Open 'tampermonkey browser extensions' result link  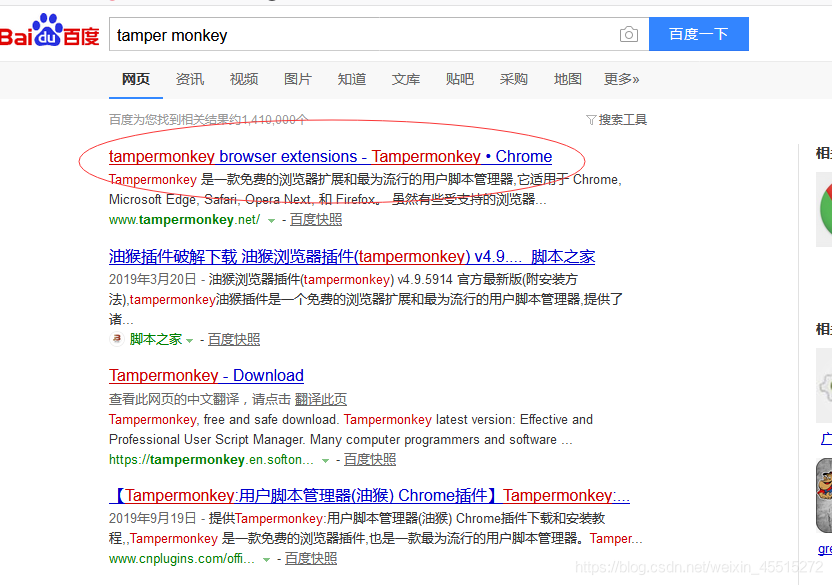(x=330, y=157)
